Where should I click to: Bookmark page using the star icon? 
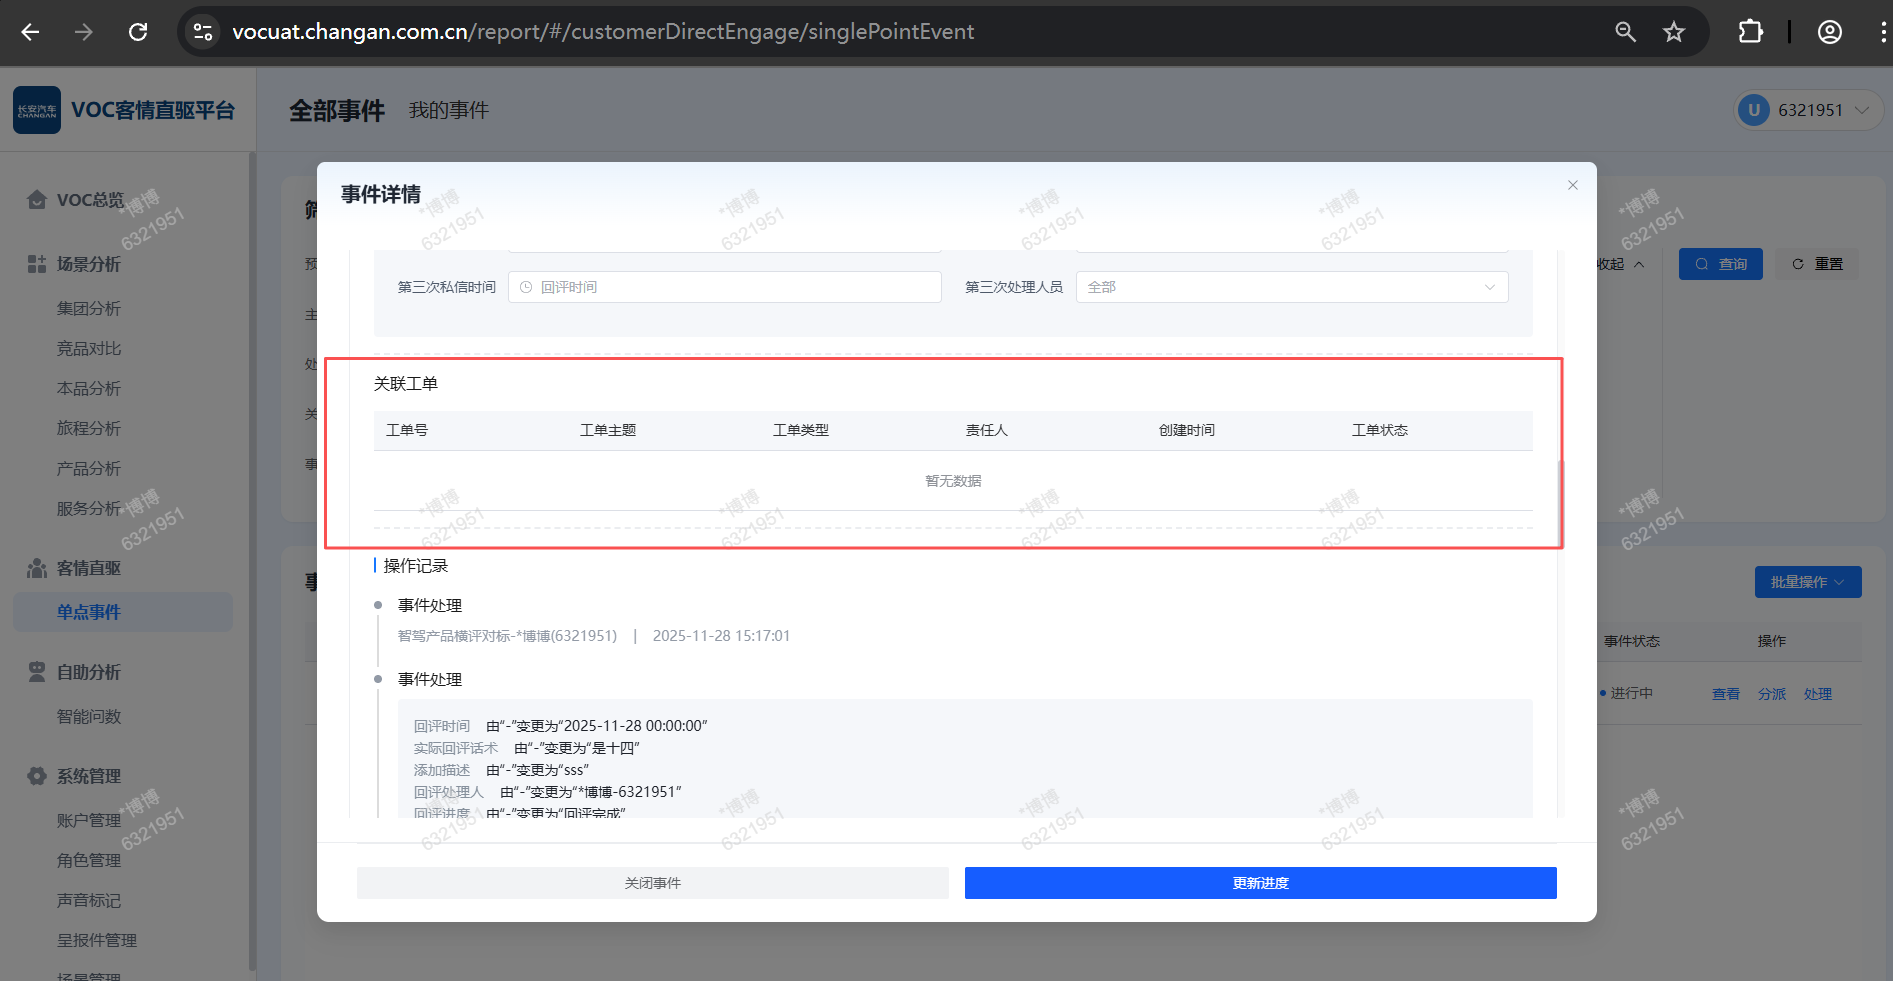pyautogui.click(x=1674, y=32)
